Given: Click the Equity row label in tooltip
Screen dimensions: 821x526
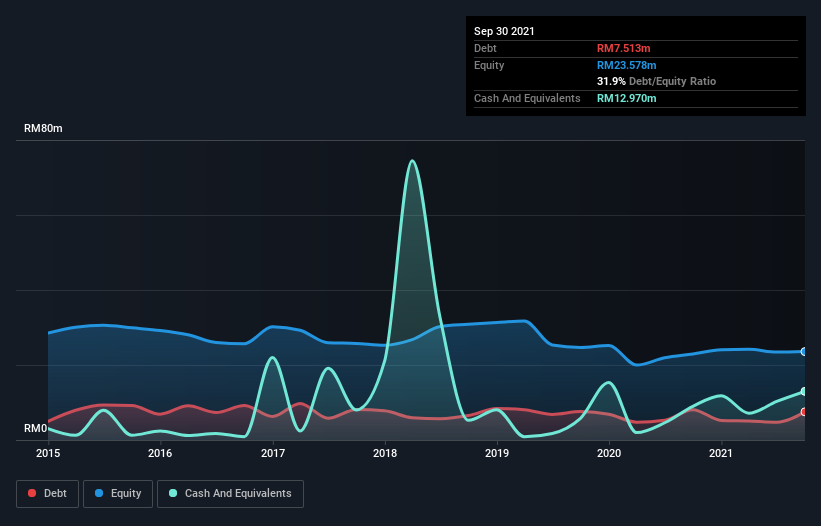Looking at the screenshot, I should pyautogui.click(x=489, y=65).
